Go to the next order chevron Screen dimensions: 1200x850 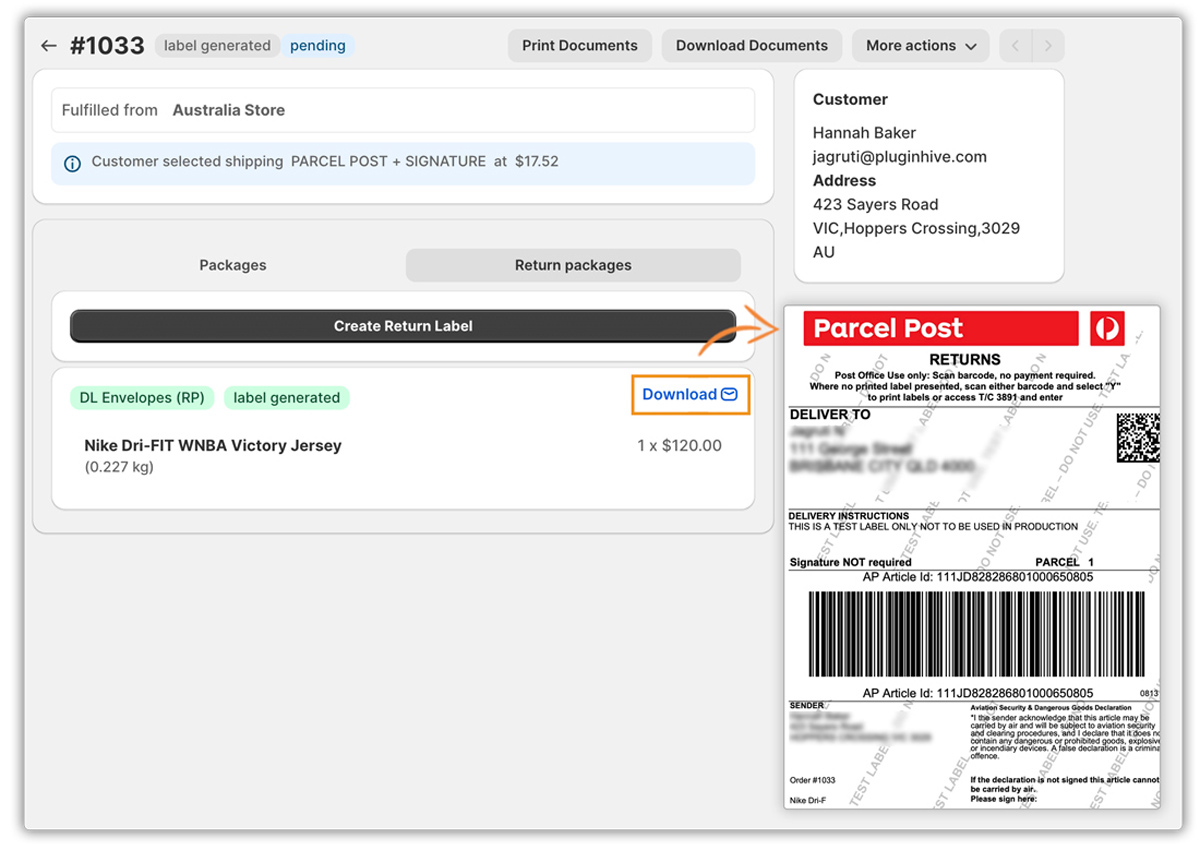[x=1047, y=46]
